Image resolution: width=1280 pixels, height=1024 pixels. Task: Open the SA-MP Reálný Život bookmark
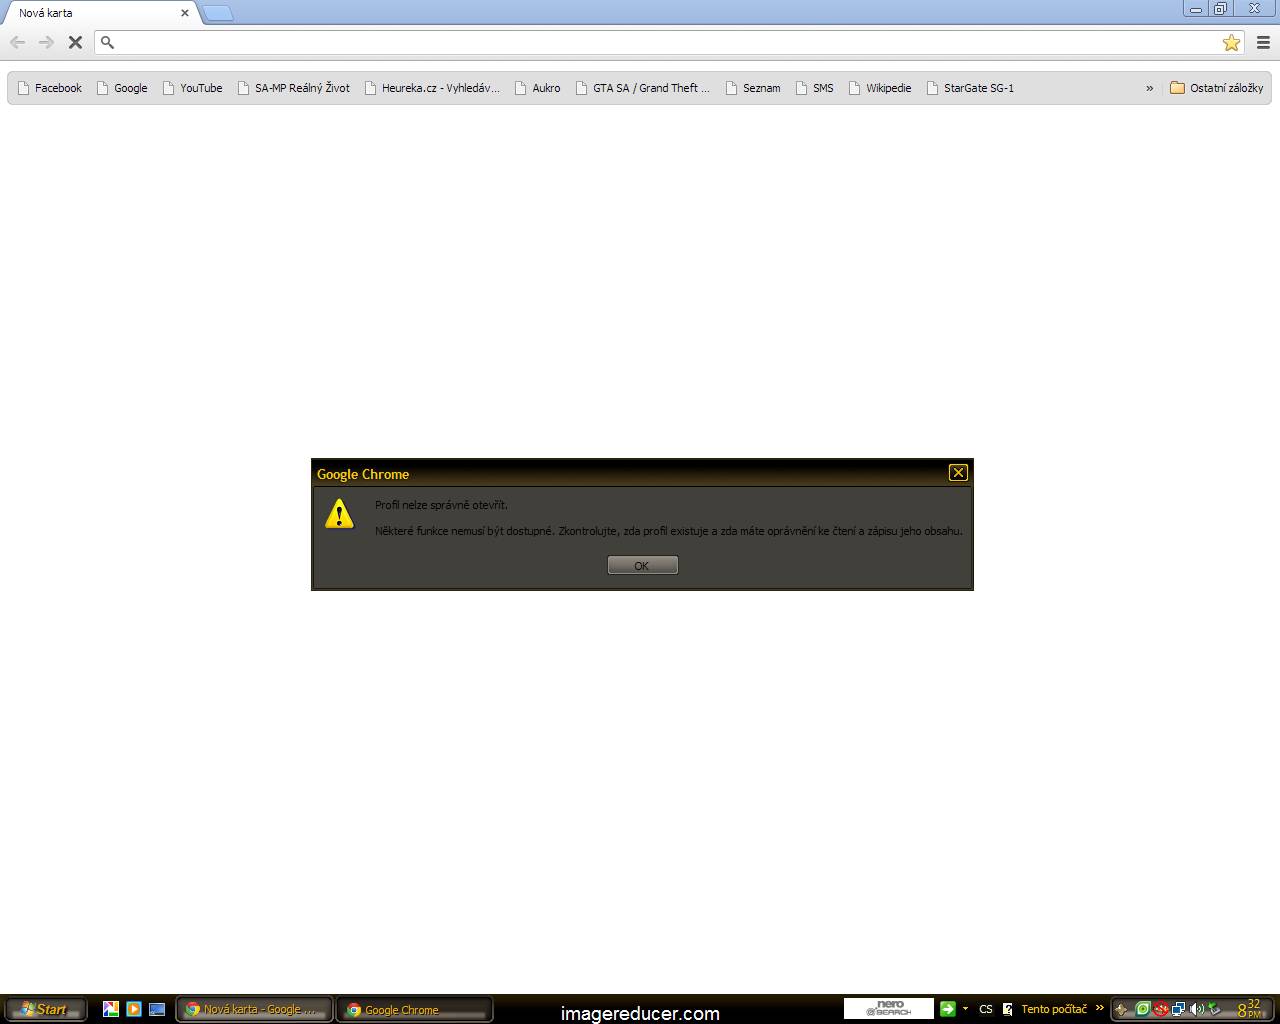click(x=294, y=88)
